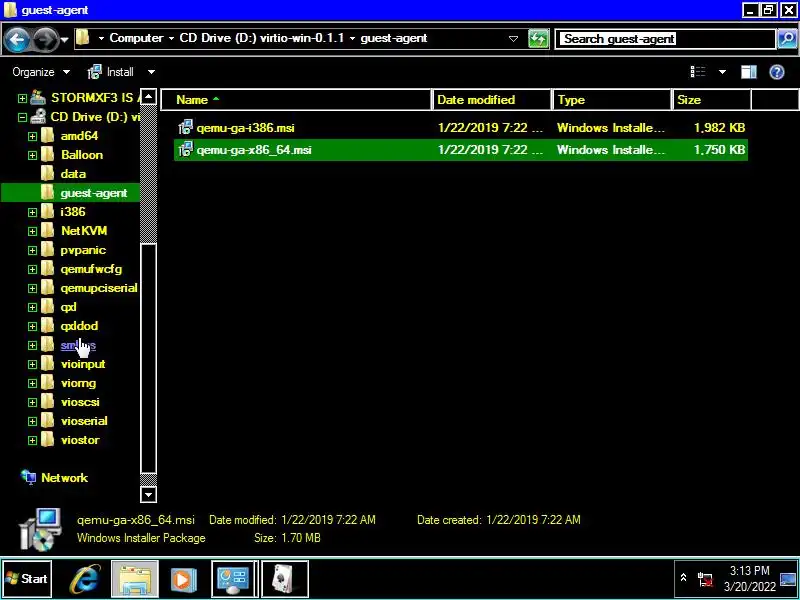
Task: Expand the viorng folder node
Action: pyautogui.click(x=32, y=384)
